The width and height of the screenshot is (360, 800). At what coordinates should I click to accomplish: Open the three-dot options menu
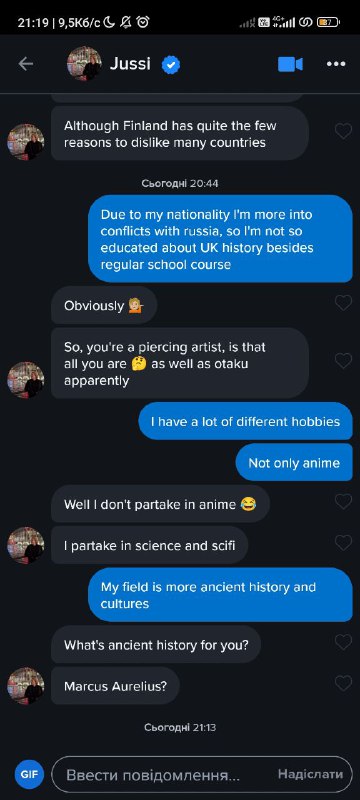tap(336, 64)
